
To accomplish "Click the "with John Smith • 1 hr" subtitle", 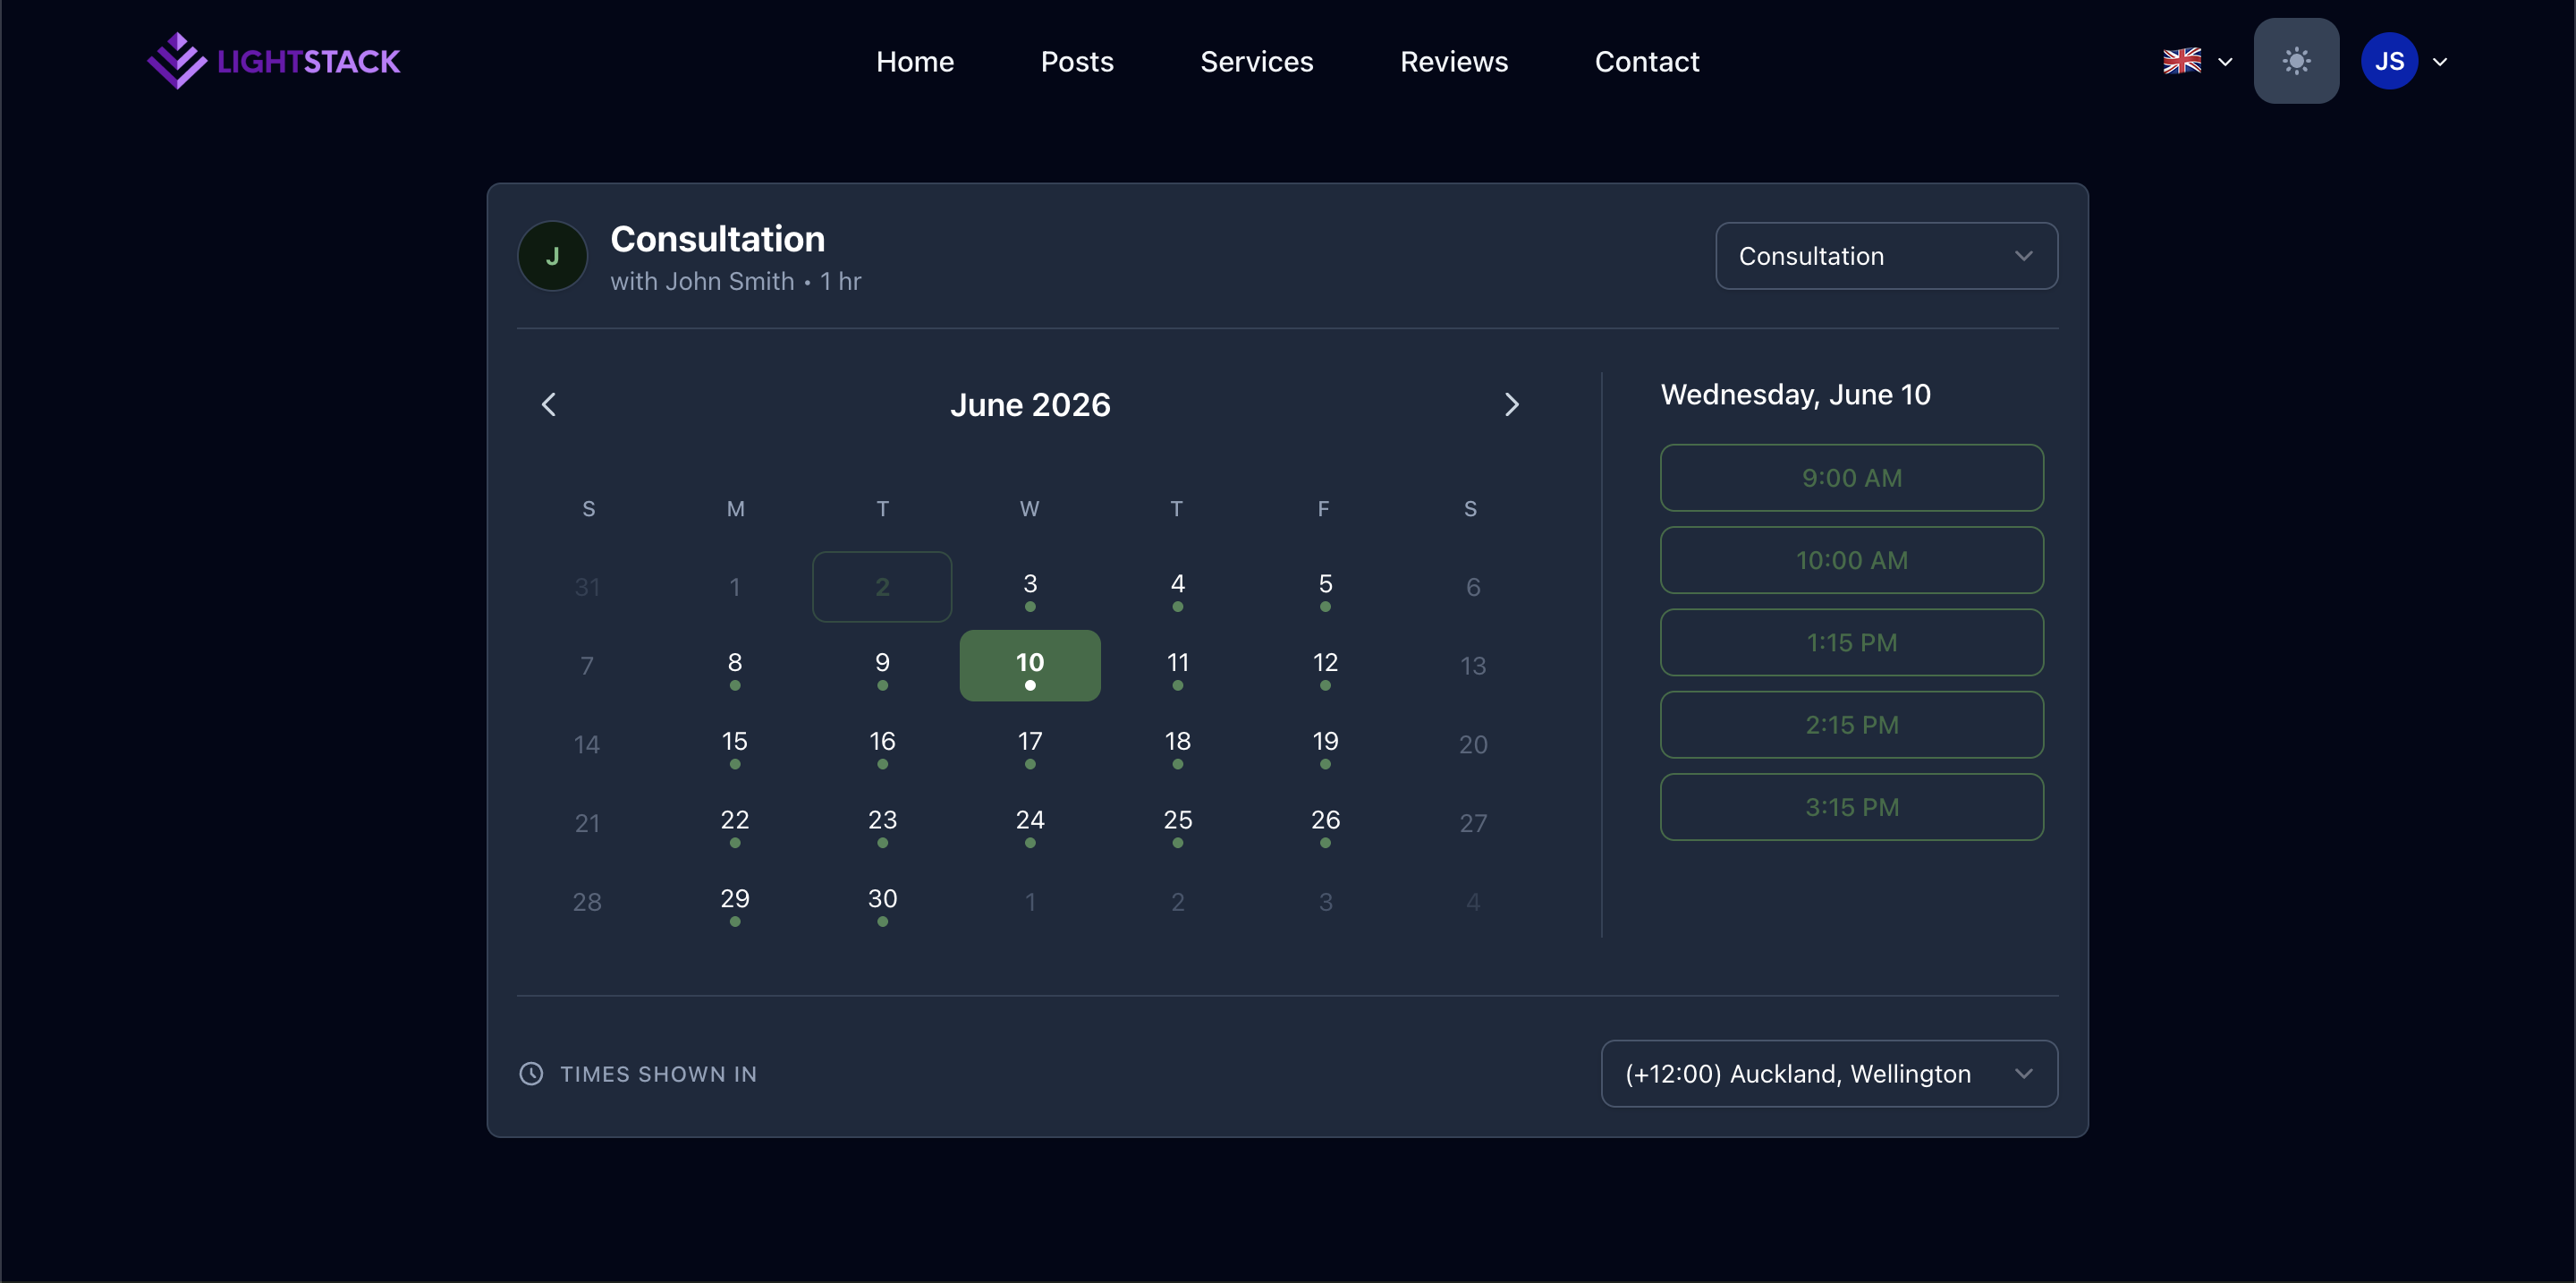I will pos(735,282).
